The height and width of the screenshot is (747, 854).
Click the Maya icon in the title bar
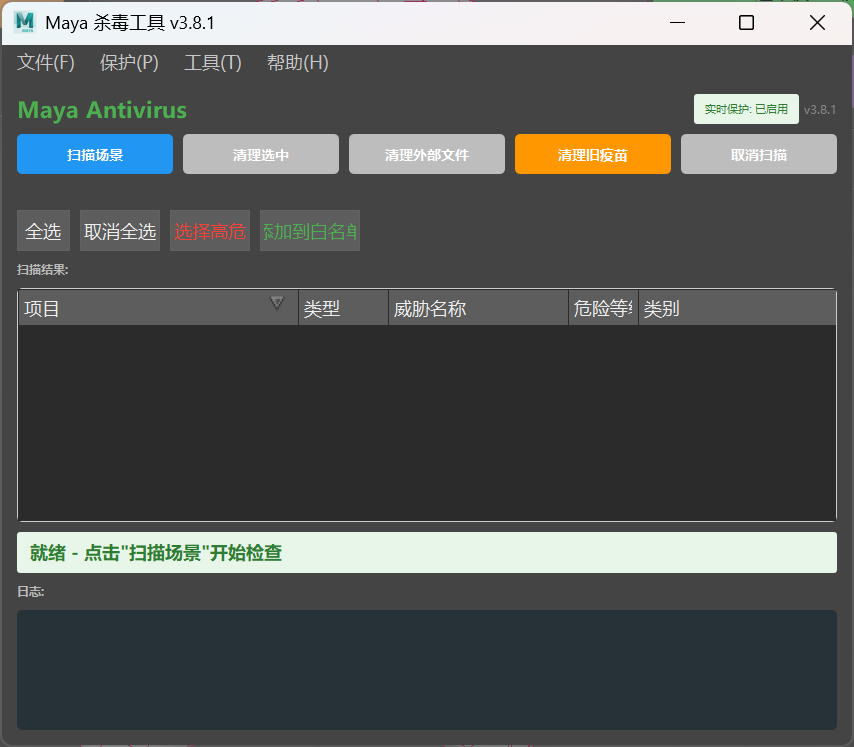pyautogui.click(x=27, y=22)
